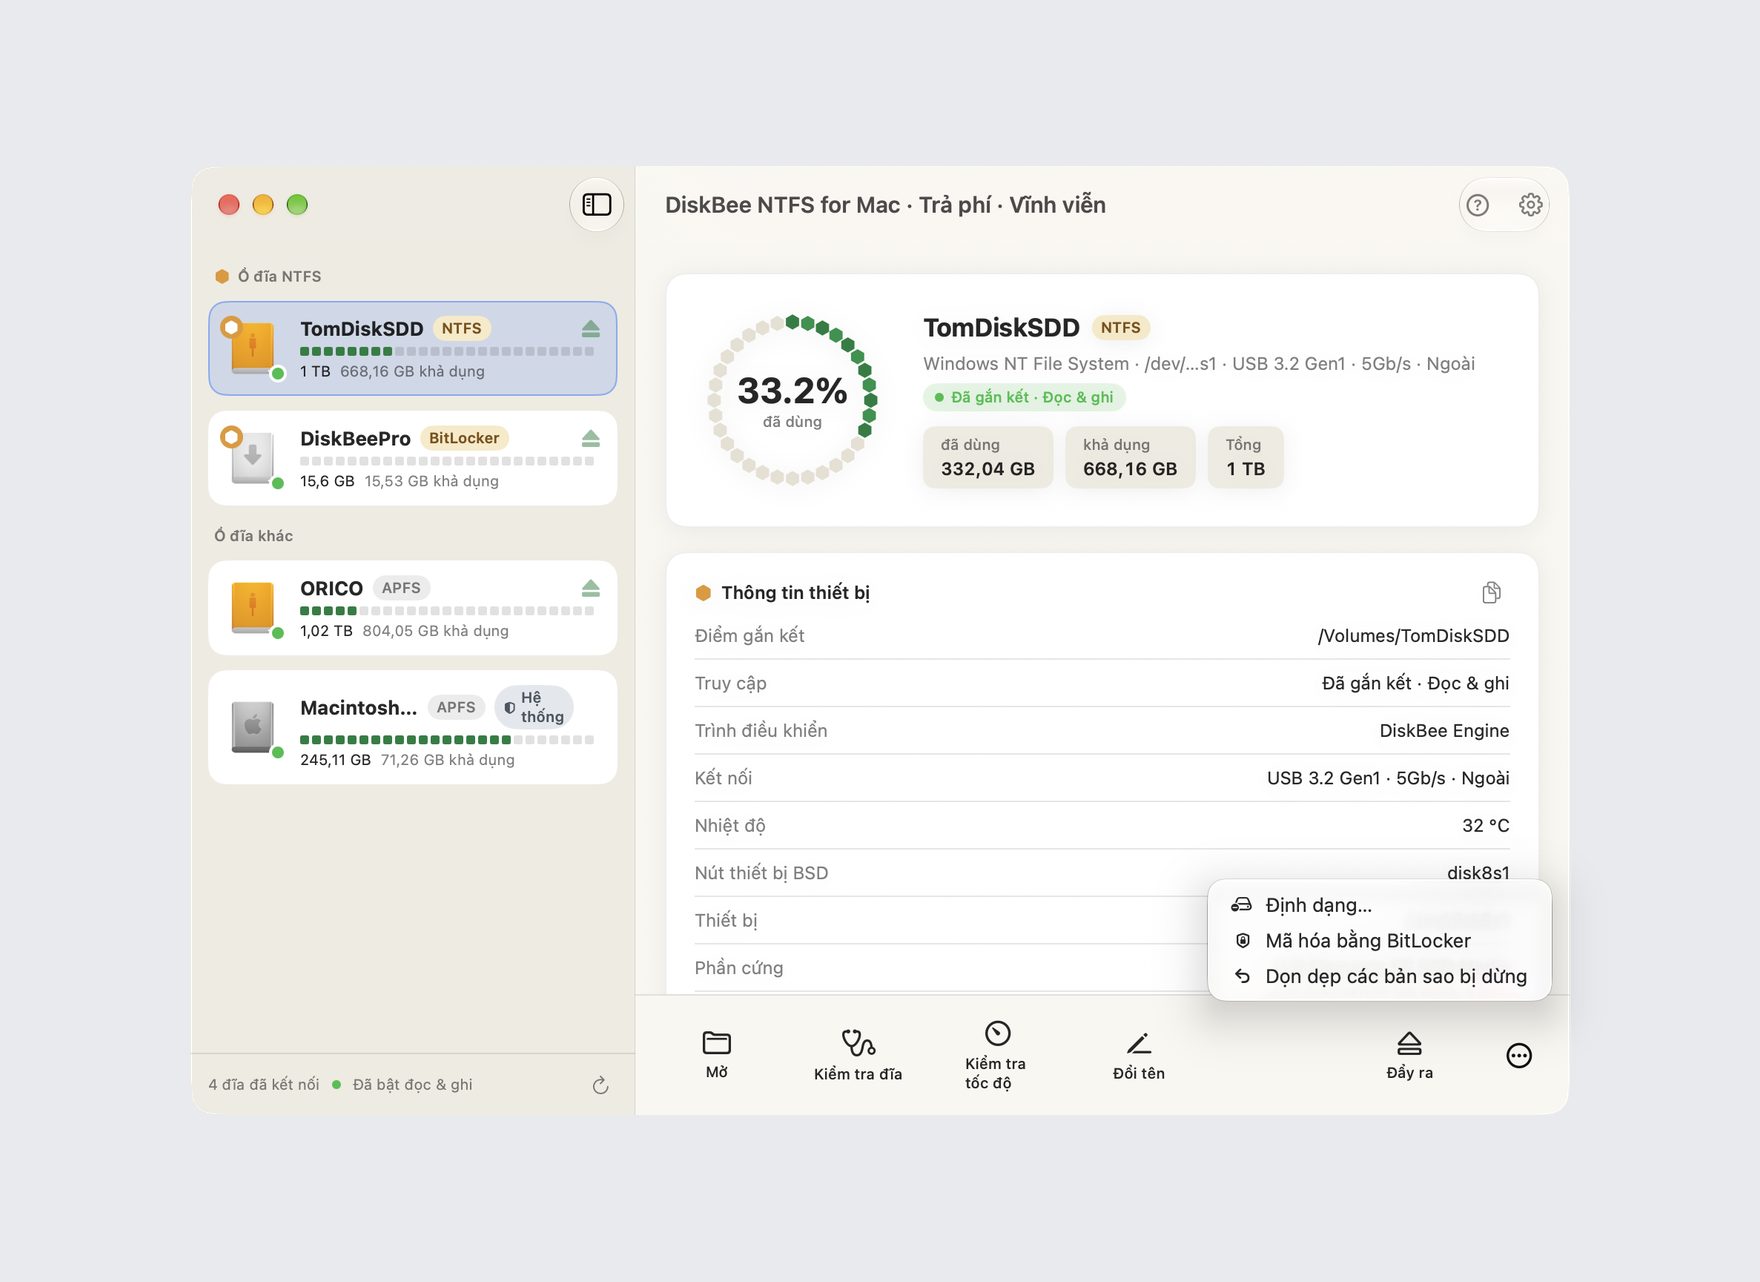Click DiskBee Engine driver value

[x=1444, y=731]
